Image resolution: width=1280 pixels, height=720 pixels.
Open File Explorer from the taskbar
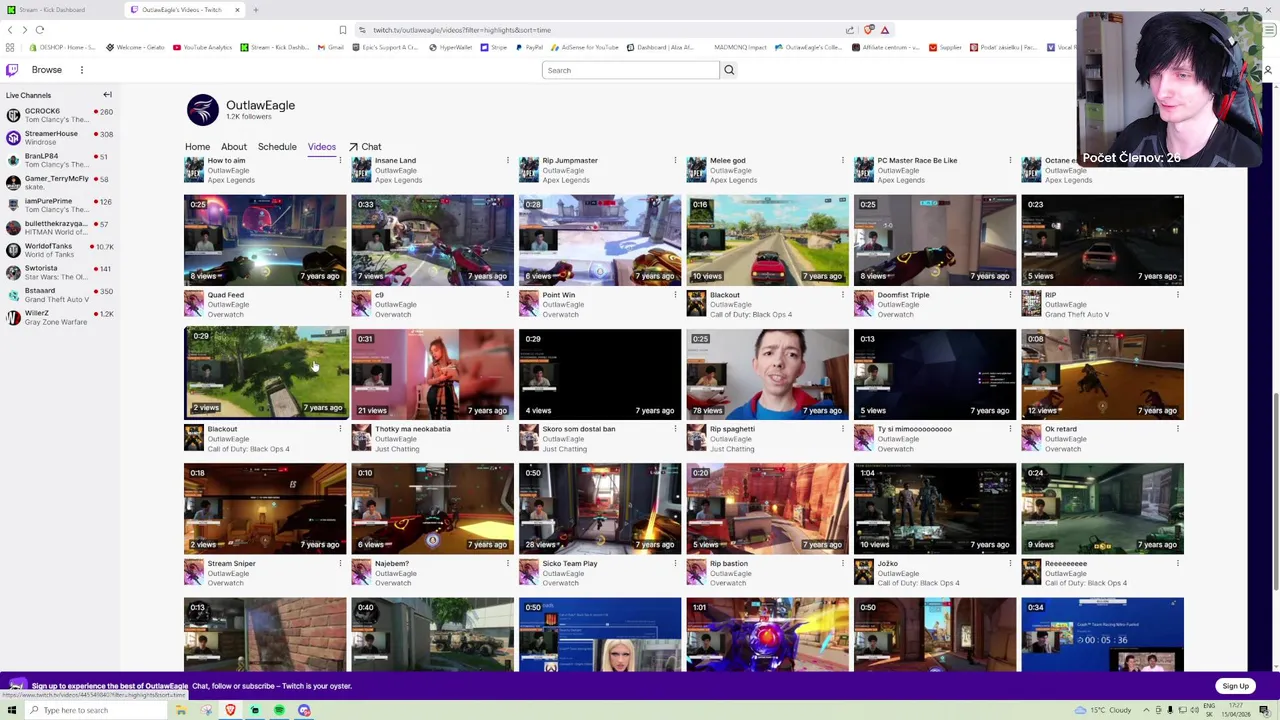coord(181,710)
